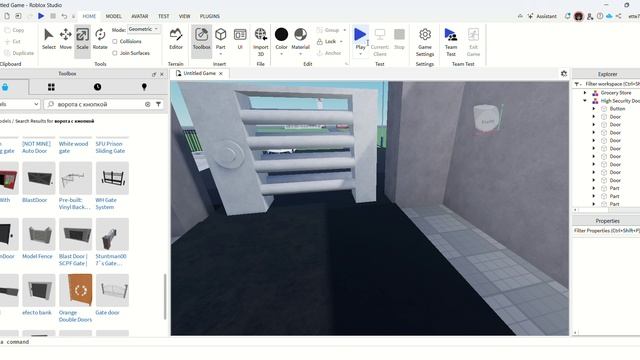
Task: Select the Select tool
Action: 49,39
